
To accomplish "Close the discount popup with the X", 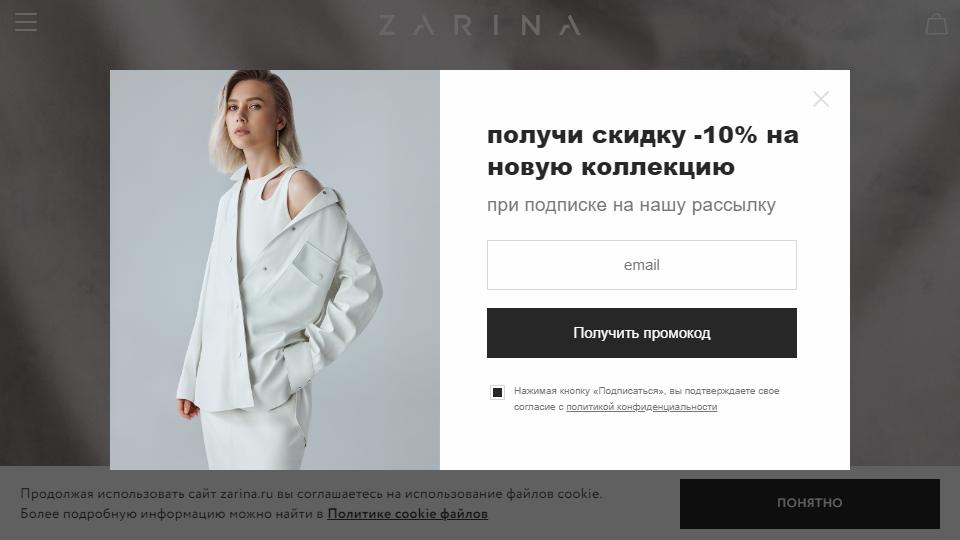I will point(821,99).
